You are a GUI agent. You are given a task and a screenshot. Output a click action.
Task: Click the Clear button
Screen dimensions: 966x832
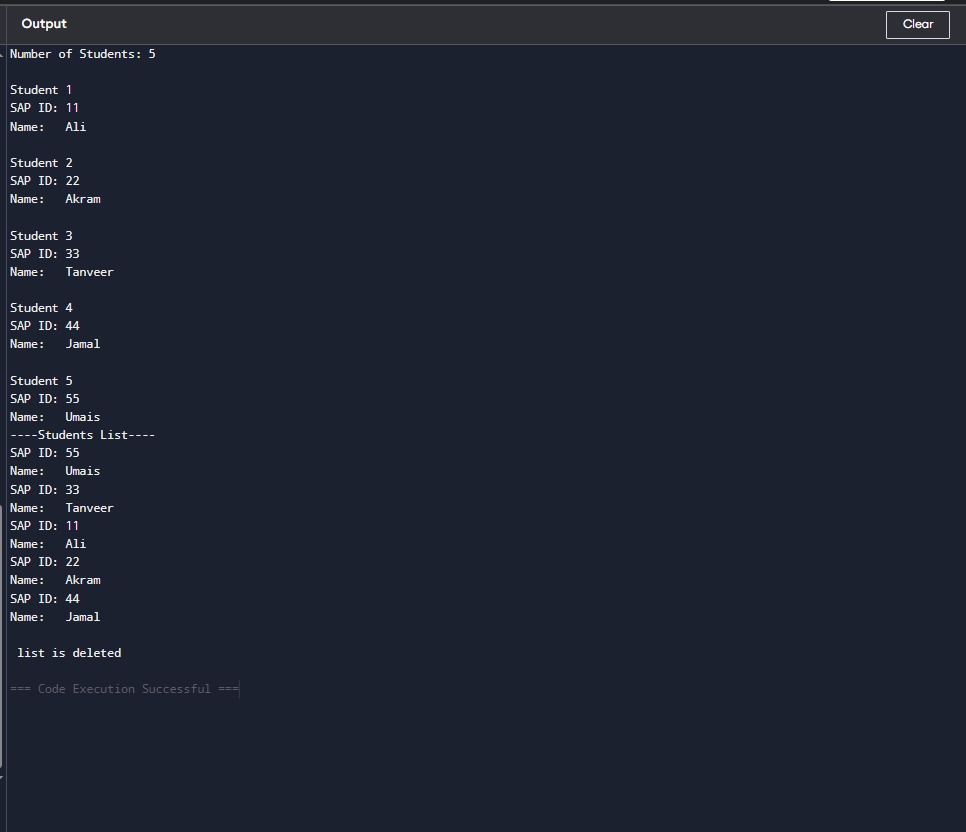tap(917, 25)
